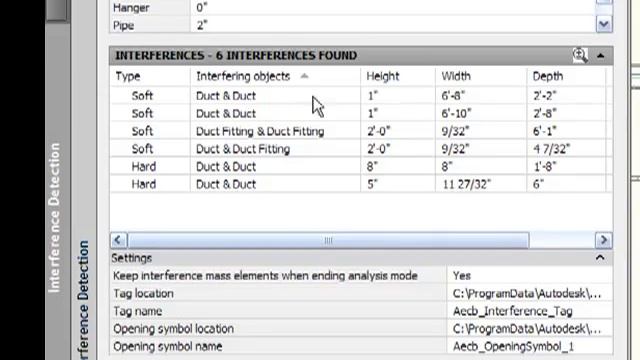Click the zoom-to-interference magnifier icon
This screenshot has height=360, width=640.
[x=580, y=56]
